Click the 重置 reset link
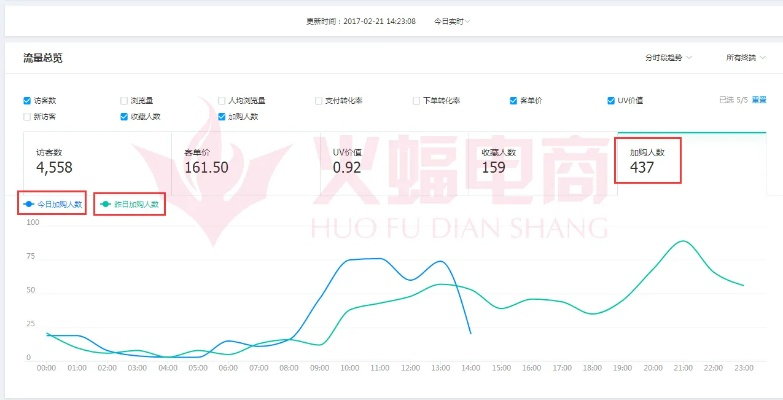This screenshot has height=400, width=783. 759,100
